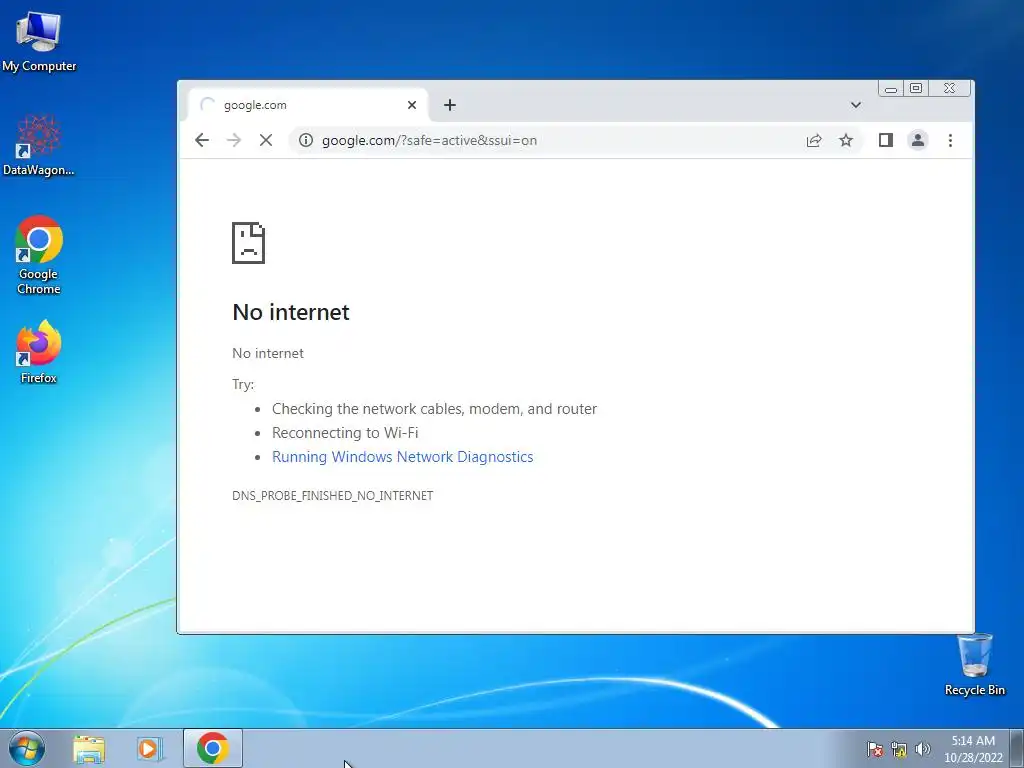
Task: Share this page using the share icon
Action: pos(814,140)
